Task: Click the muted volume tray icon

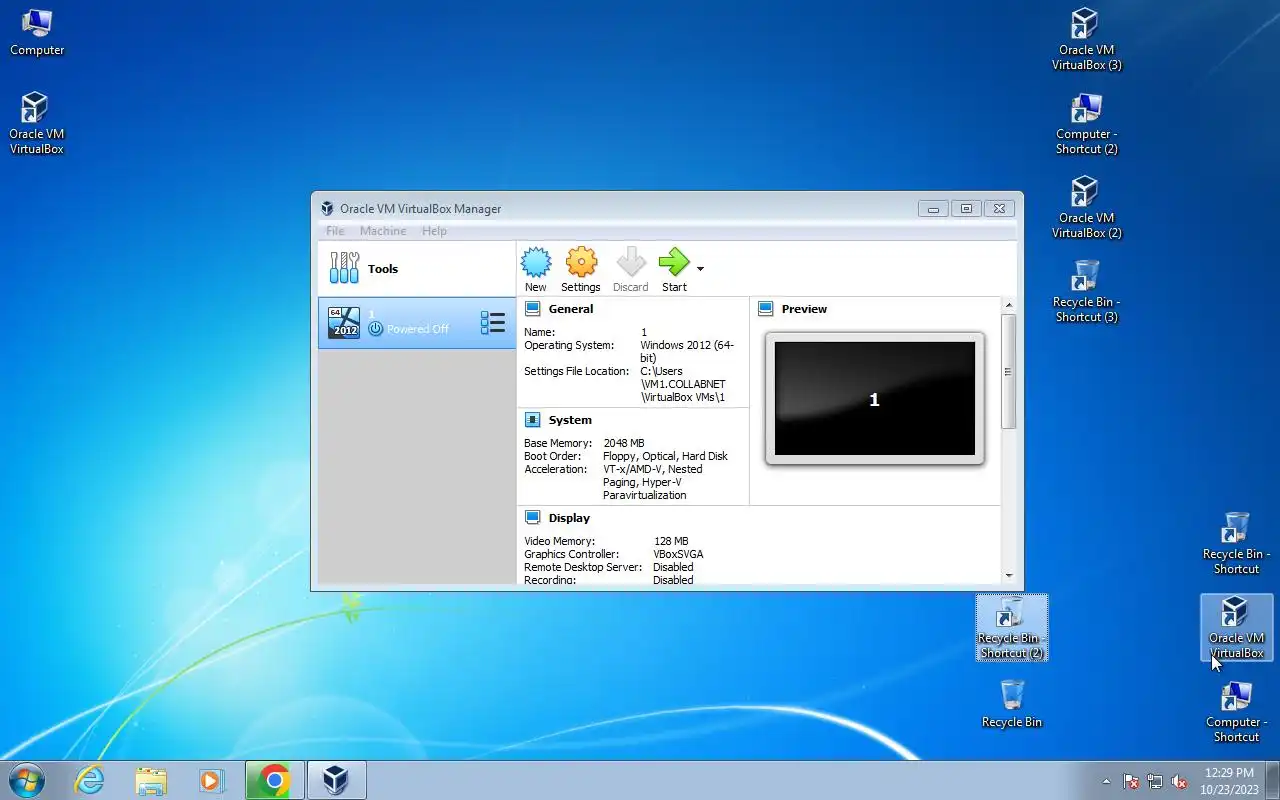Action: (1179, 781)
